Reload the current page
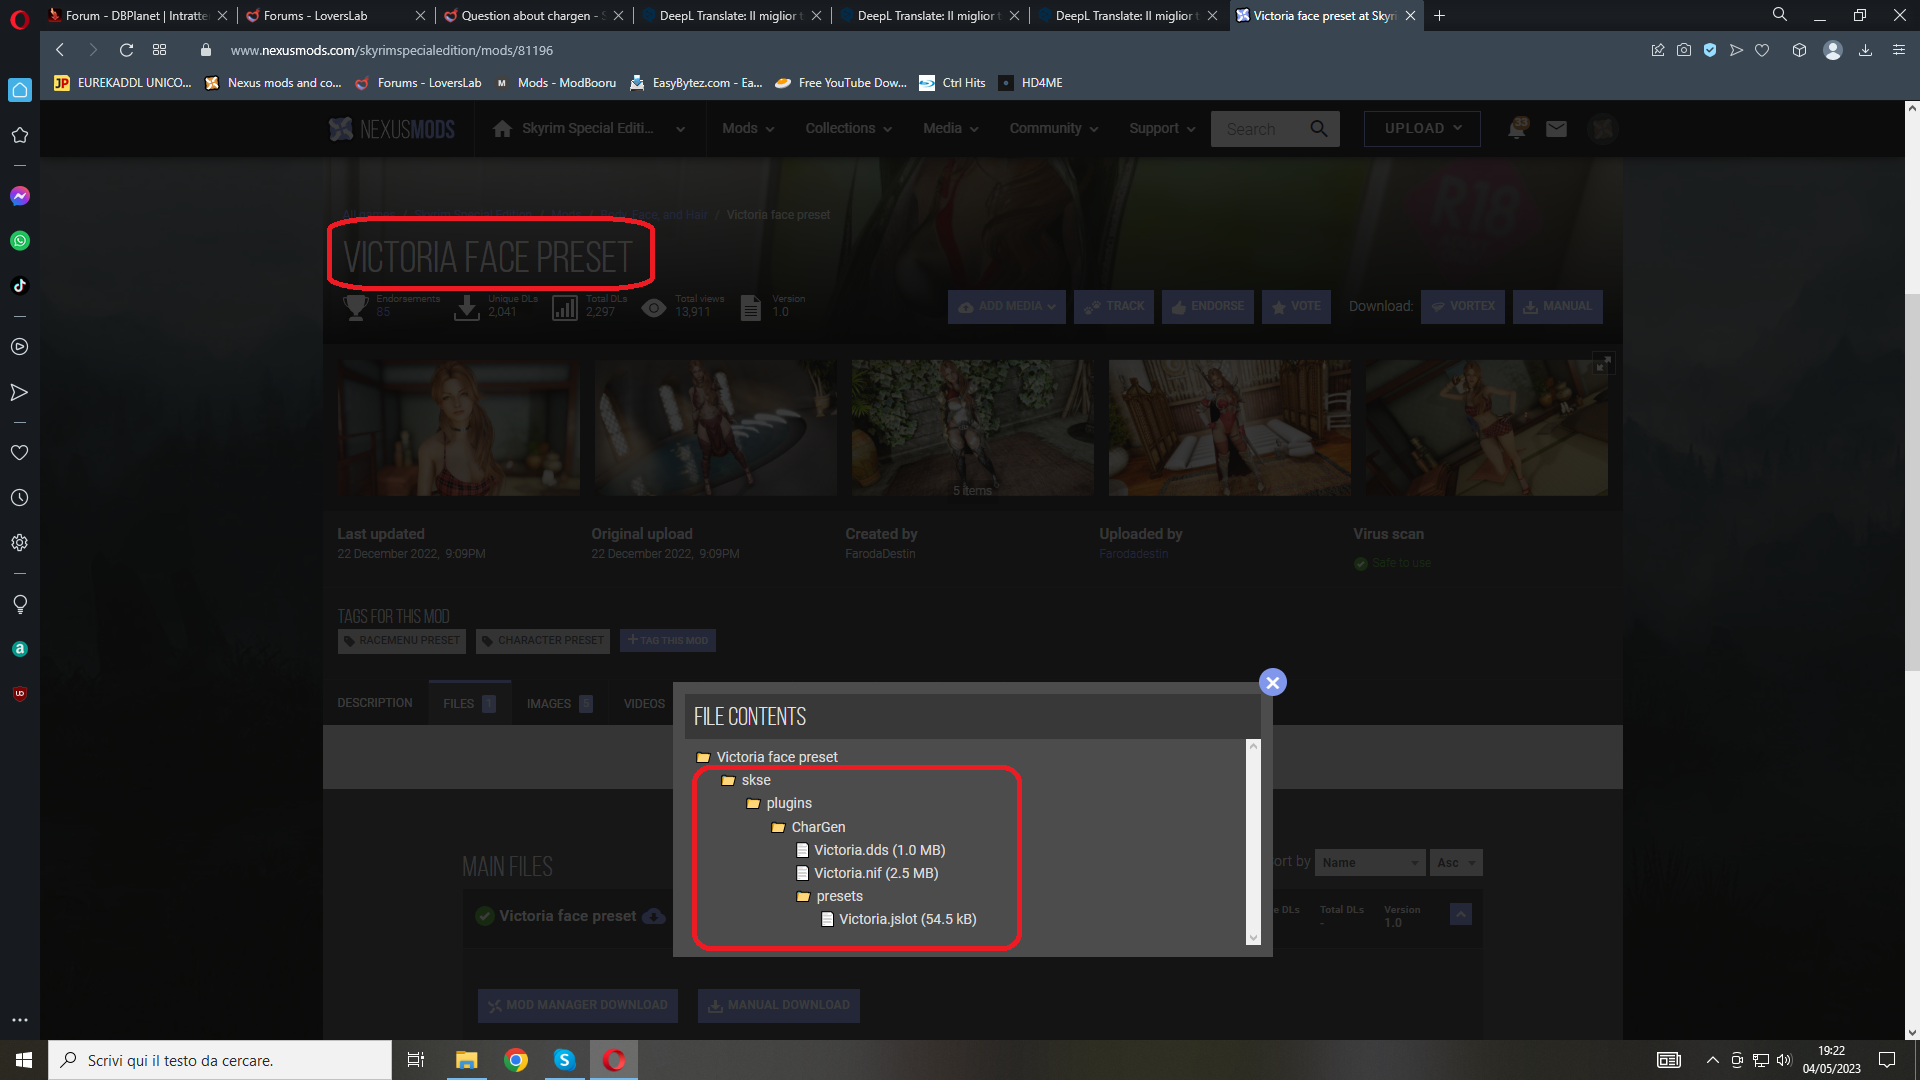This screenshot has height=1080, width=1920. coord(126,50)
